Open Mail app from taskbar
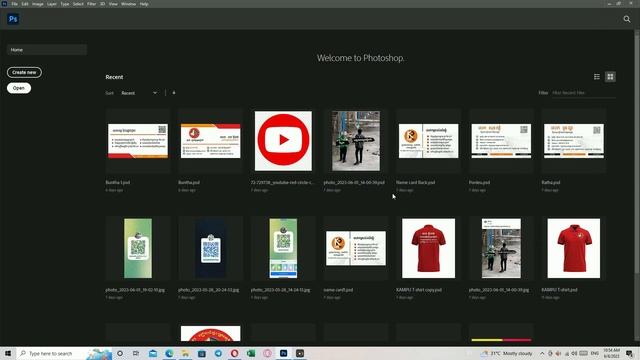Viewport: 640px width, 360px height. (153, 353)
